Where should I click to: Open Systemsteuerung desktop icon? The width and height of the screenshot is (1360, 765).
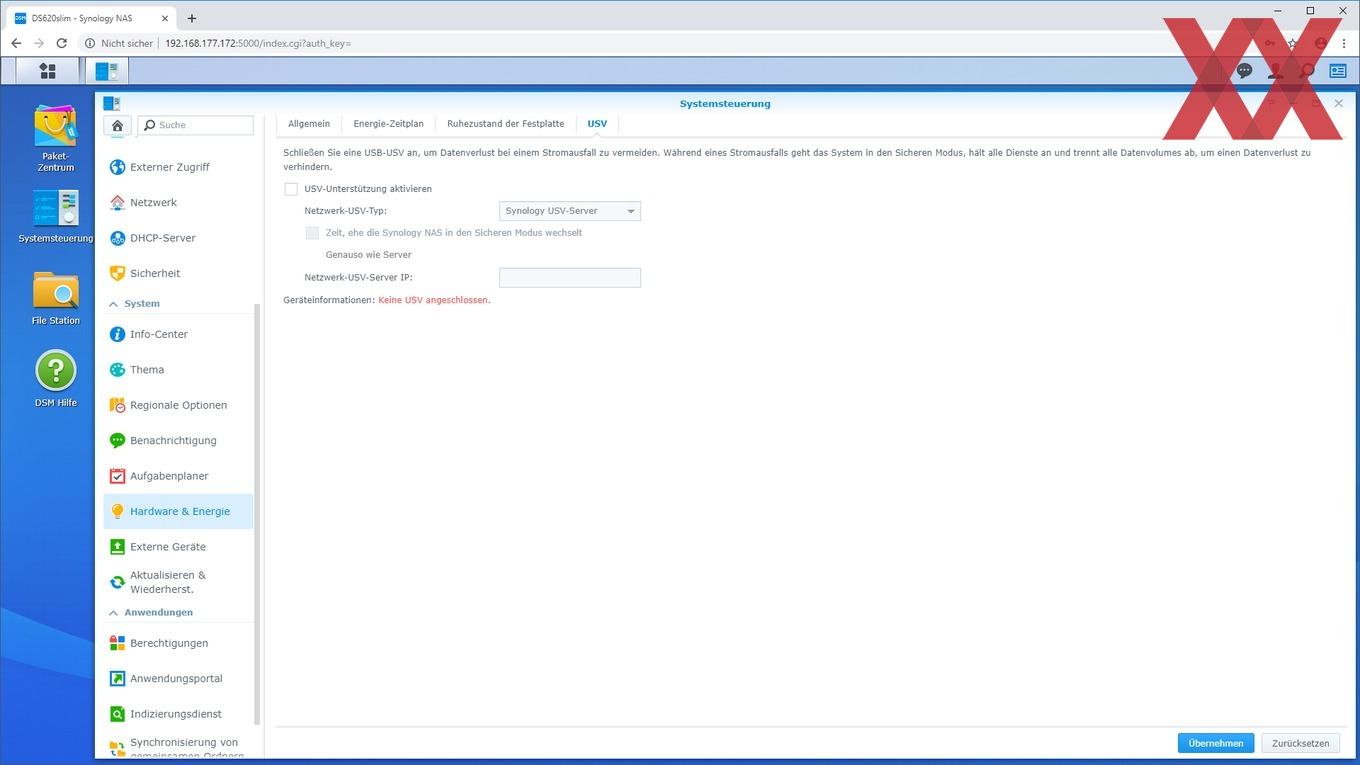coord(55,217)
